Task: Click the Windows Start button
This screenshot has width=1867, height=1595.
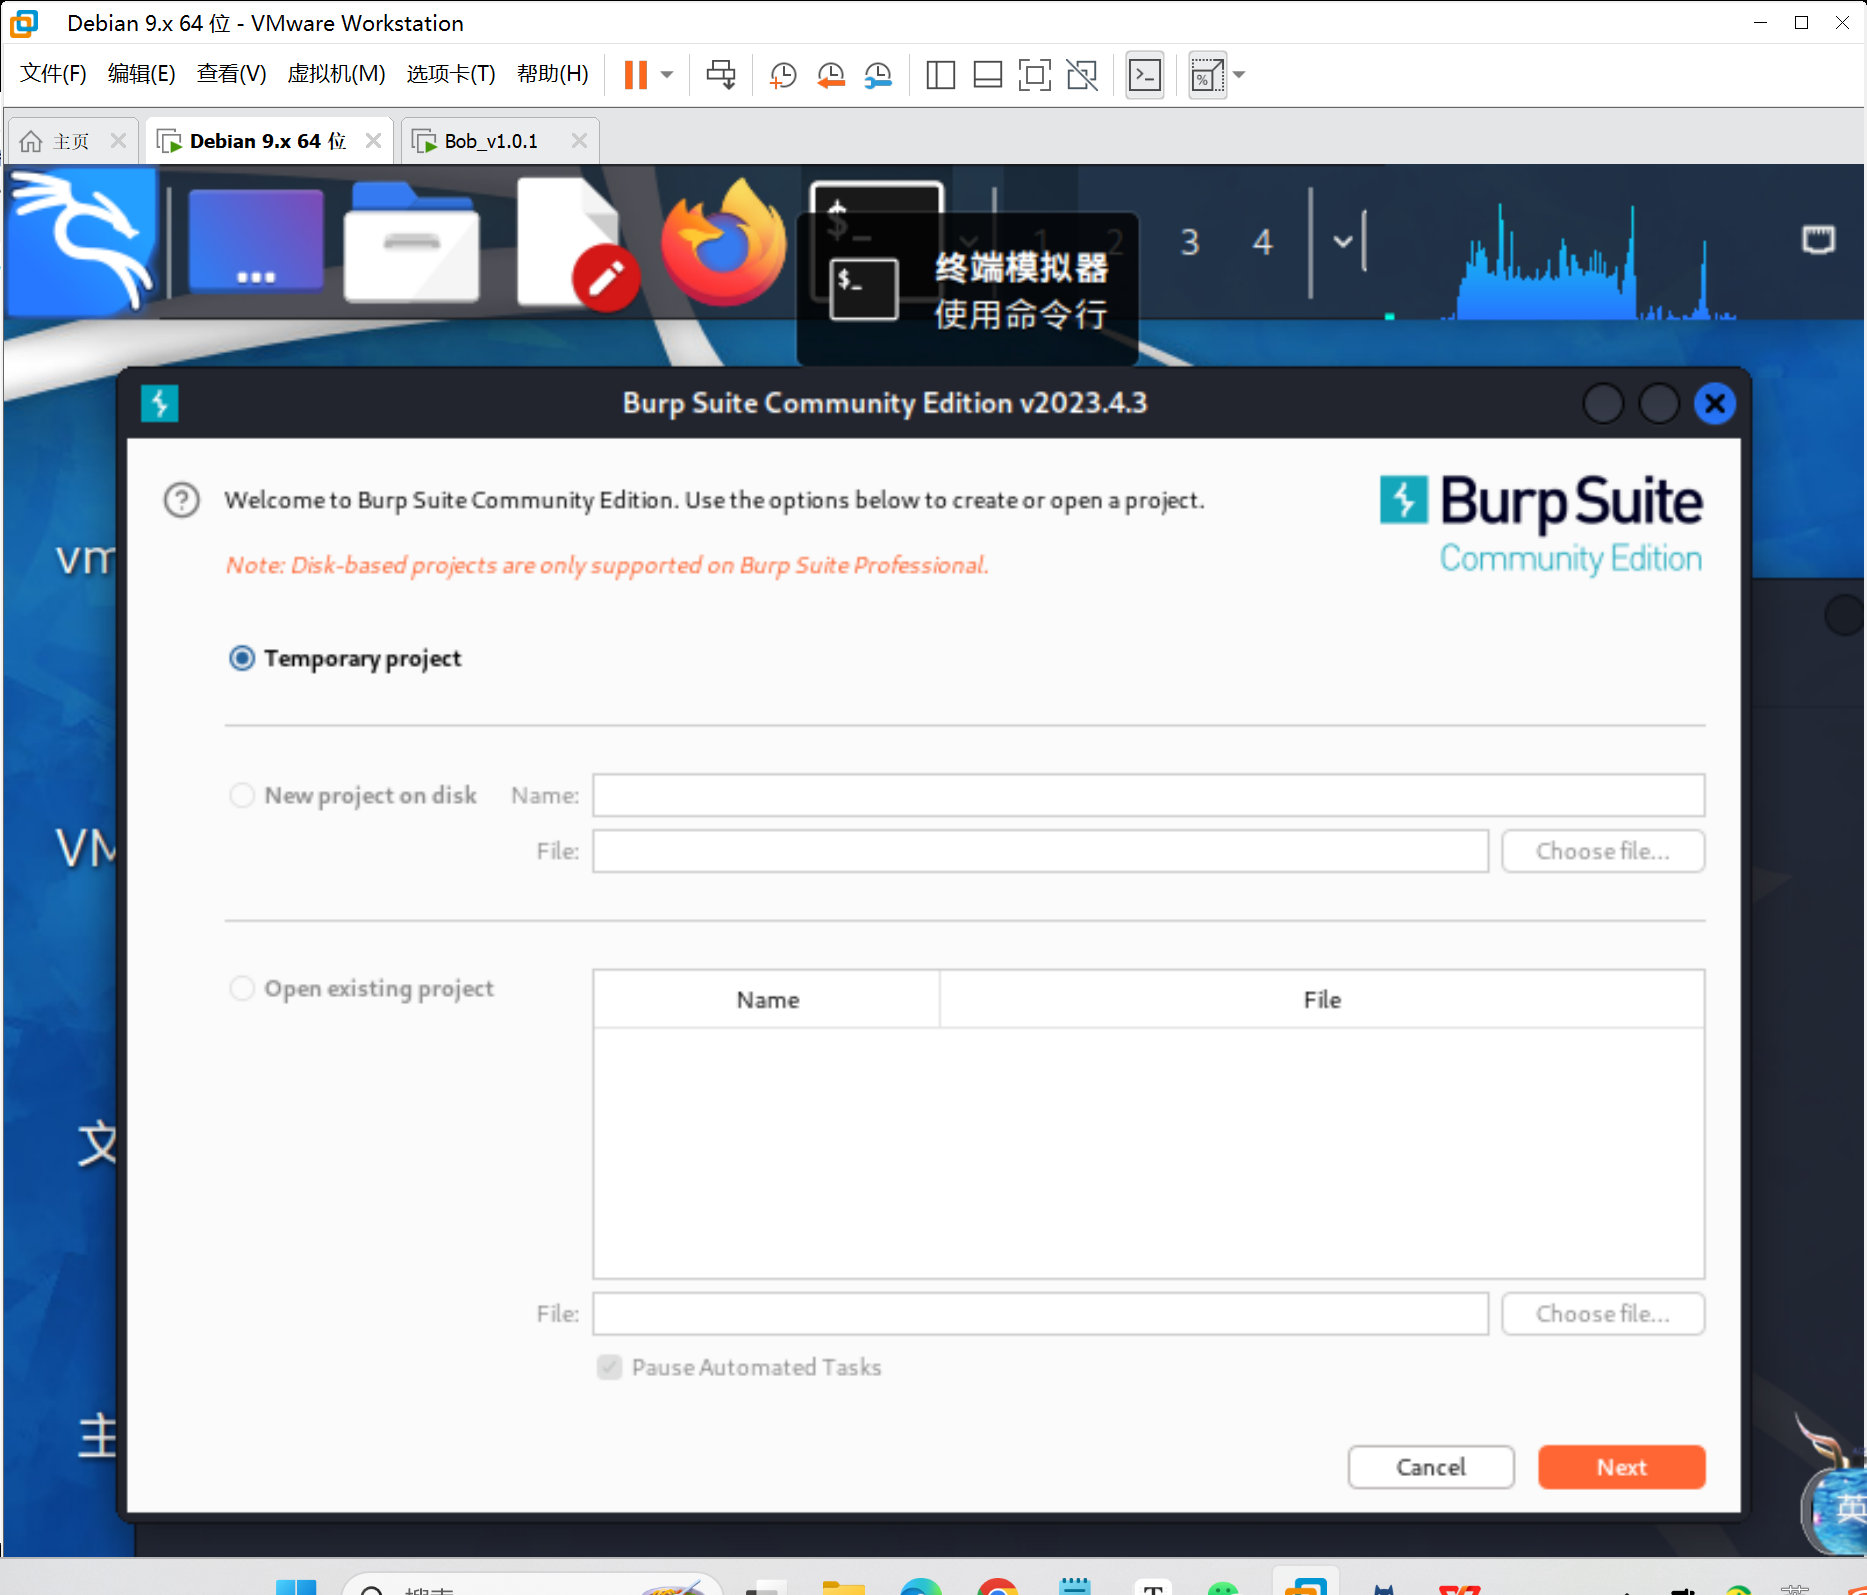Action: [x=296, y=1586]
